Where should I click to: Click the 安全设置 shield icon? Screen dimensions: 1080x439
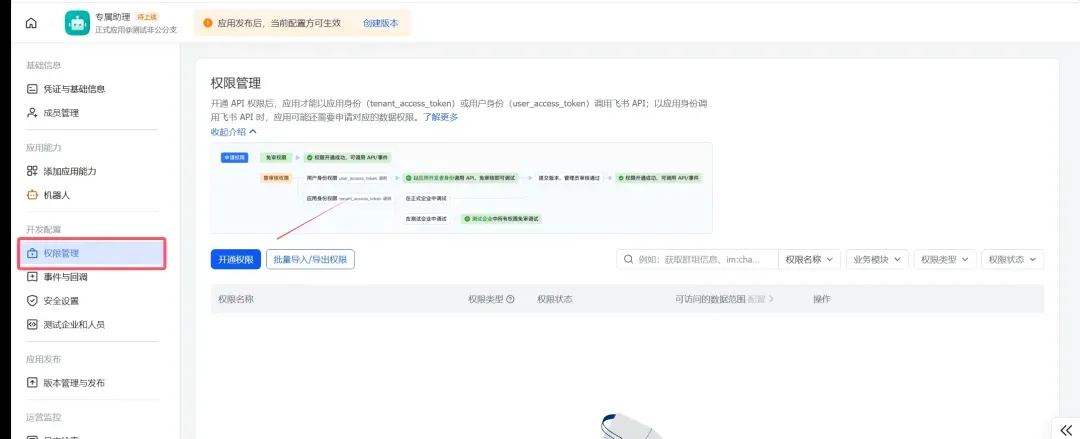(x=32, y=300)
